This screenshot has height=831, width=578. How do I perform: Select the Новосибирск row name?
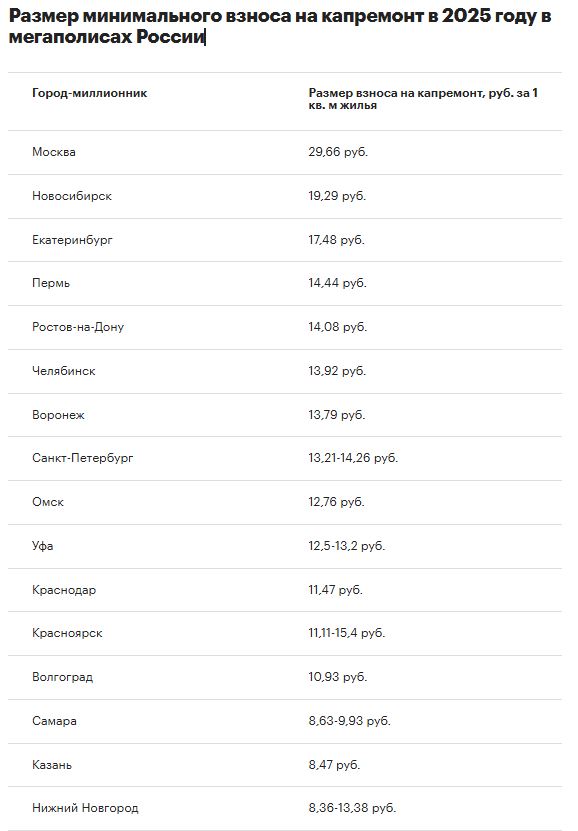[x=72, y=196]
